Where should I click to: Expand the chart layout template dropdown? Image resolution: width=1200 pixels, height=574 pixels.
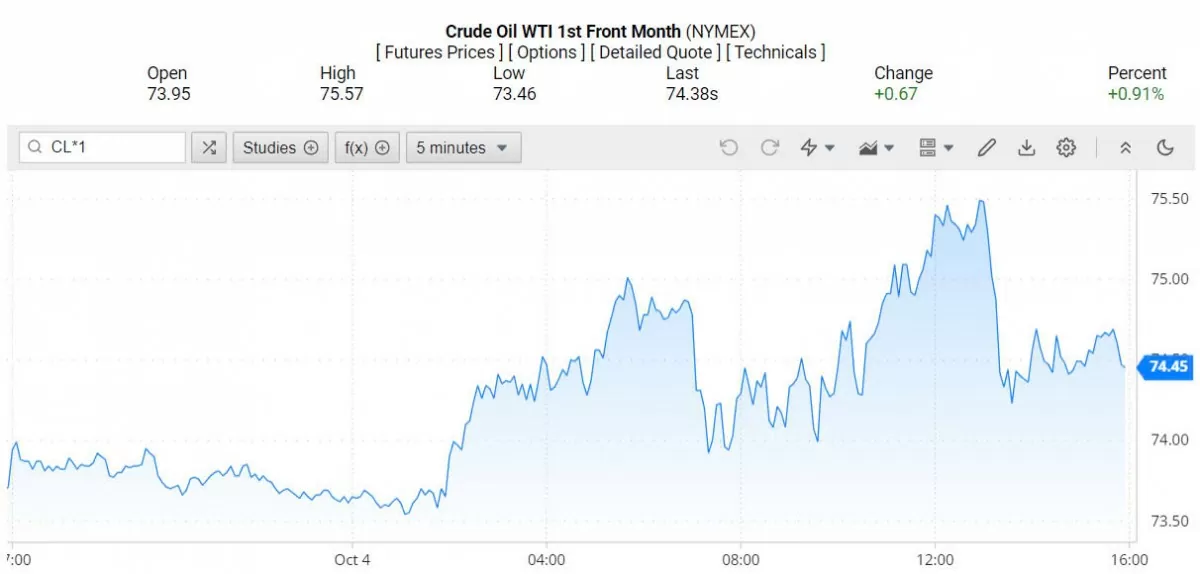[x=936, y=148]
